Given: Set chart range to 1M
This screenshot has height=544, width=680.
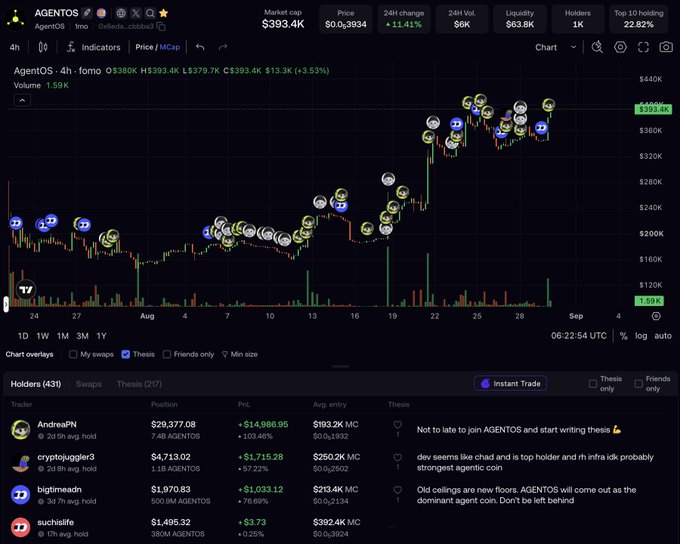Looking at the screenshot, I should coord(63,336).
